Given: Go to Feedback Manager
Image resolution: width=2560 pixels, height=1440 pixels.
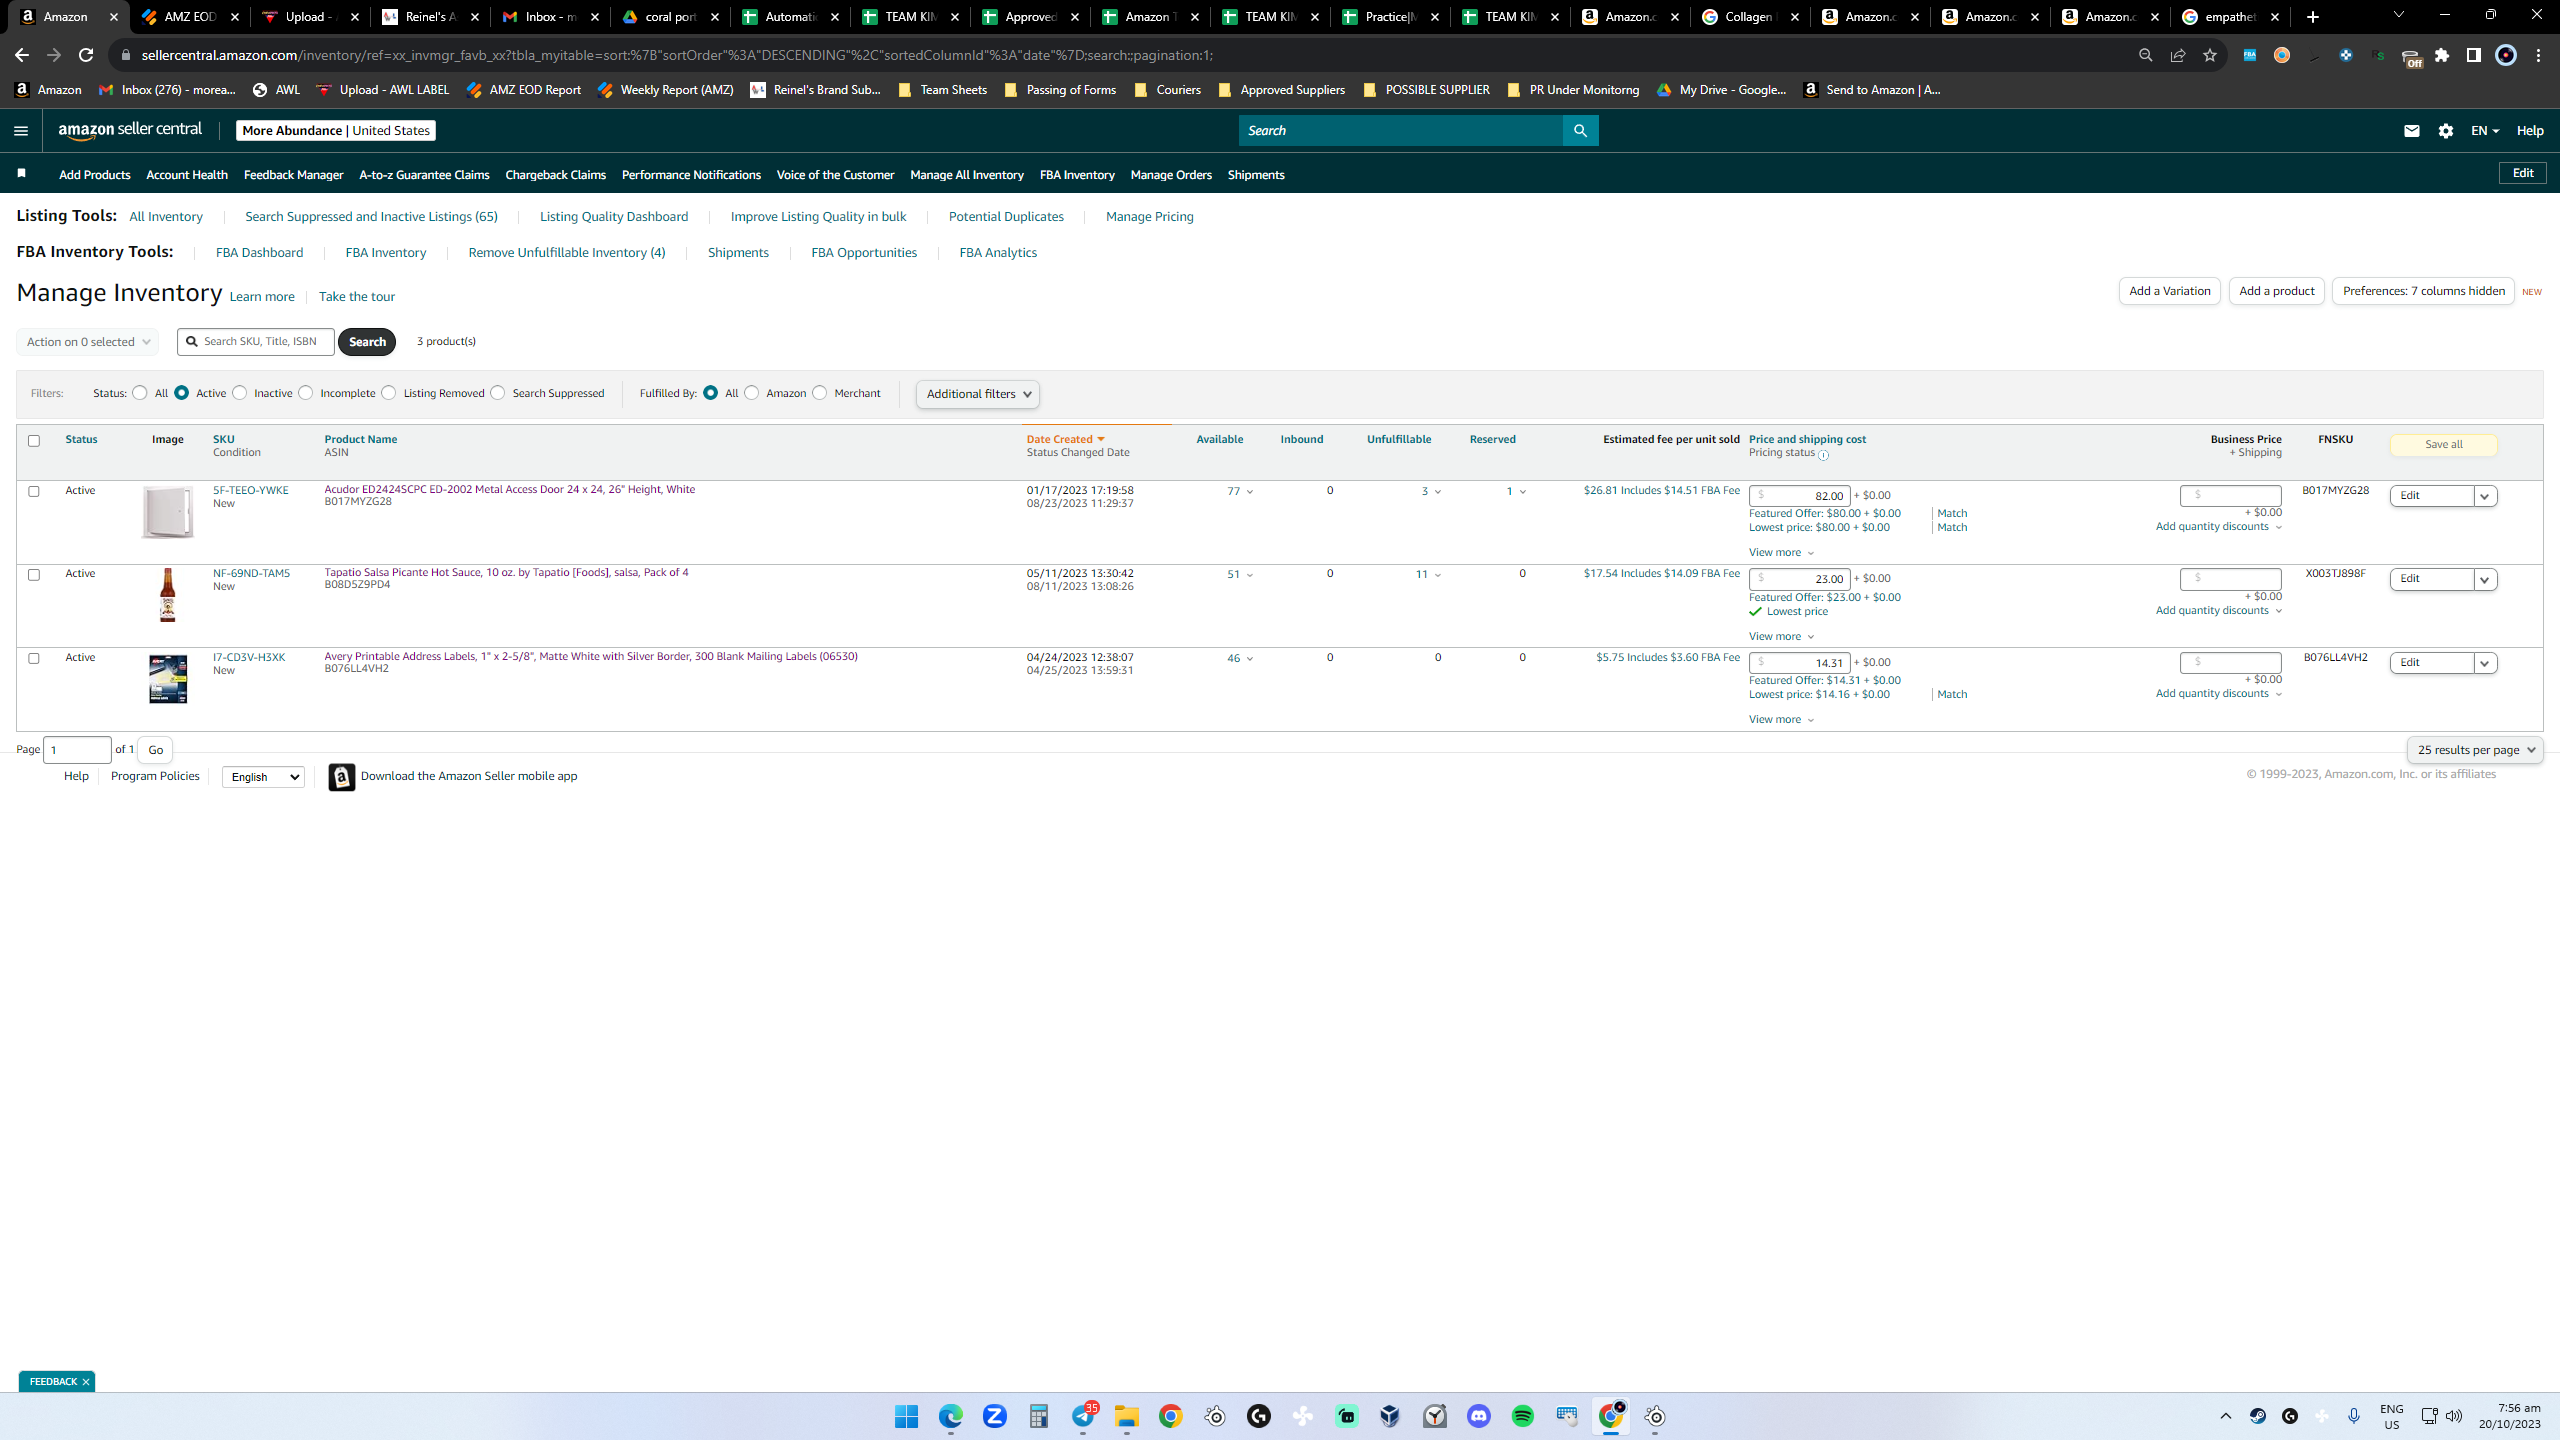Looking at the screenshot, I should (x=293, y=175).
